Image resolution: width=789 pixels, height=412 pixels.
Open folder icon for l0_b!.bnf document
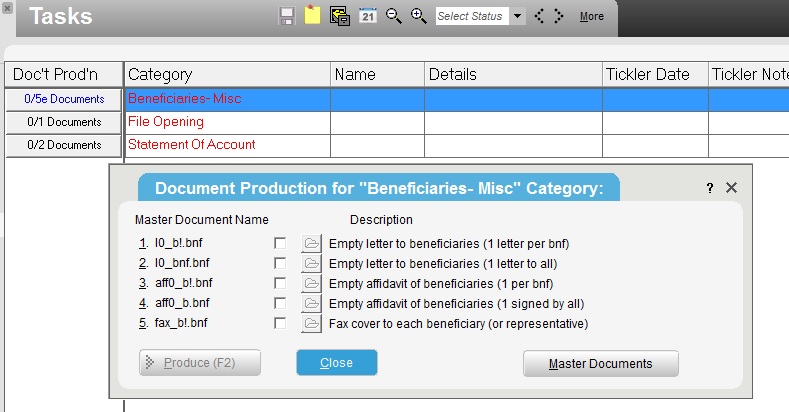coord(311,243)
